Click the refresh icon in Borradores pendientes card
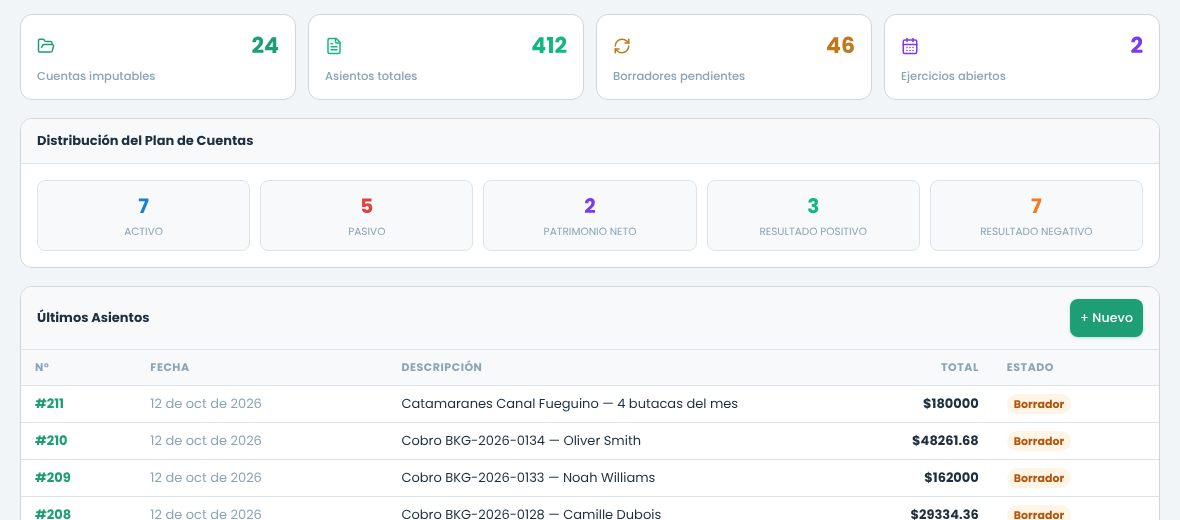The width and height of the screenshot is (1180, 520). (x=622, y=46)
